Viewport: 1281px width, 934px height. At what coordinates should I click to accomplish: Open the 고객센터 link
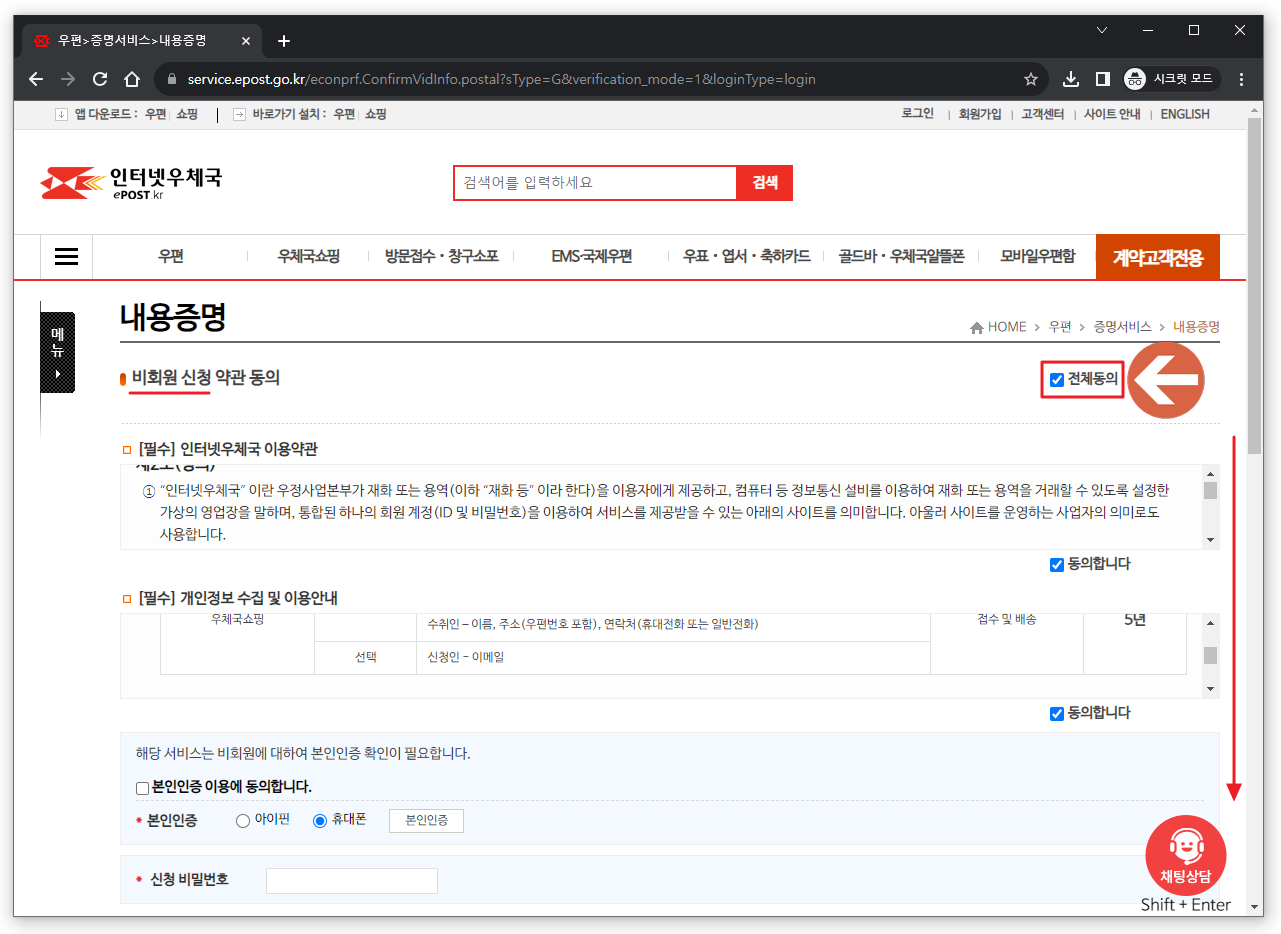(x=1042, y=114)
